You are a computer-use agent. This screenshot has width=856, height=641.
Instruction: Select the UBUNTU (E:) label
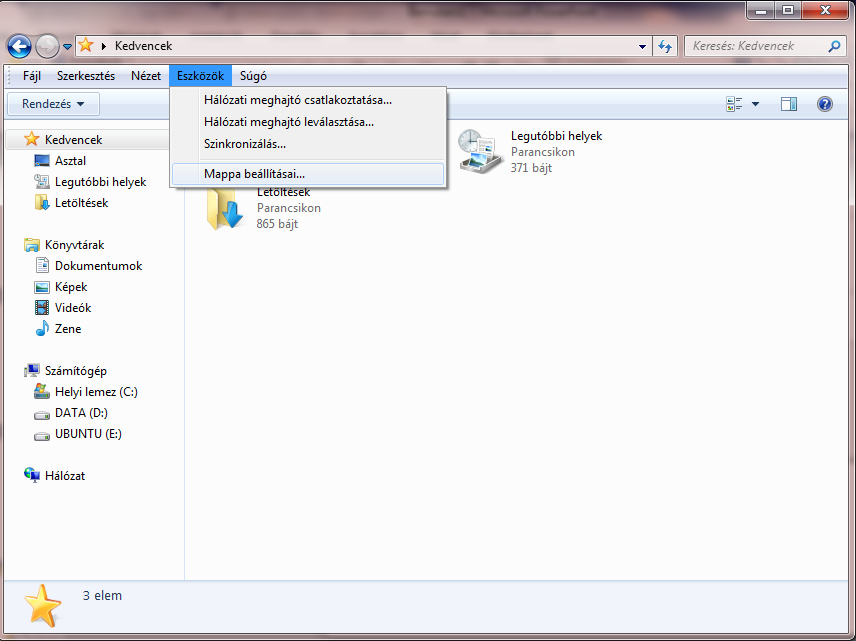pyautogui.click(x=88, y=434)
